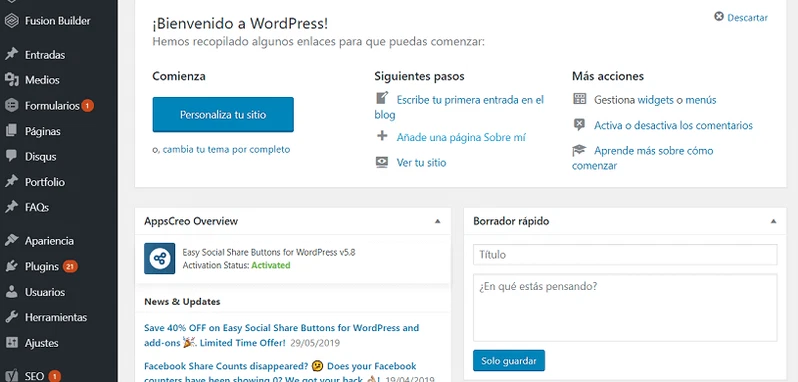Open the Fusion Builder menu
The image size is (798, 382).
(x=59, y=21)
